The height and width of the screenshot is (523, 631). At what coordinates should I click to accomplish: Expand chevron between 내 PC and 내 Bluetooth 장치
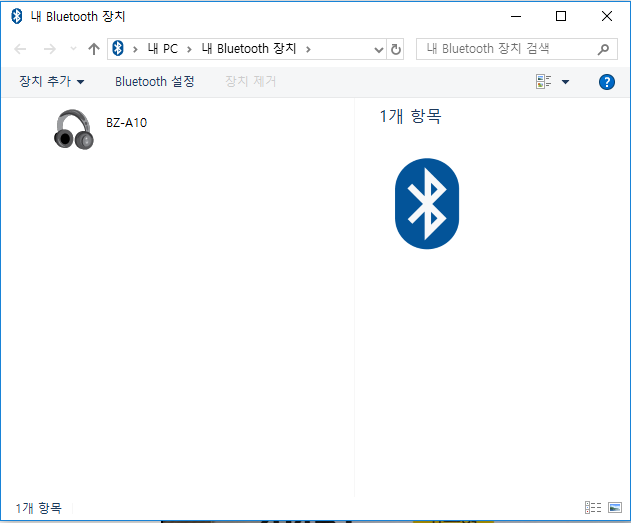click(189, 49)
